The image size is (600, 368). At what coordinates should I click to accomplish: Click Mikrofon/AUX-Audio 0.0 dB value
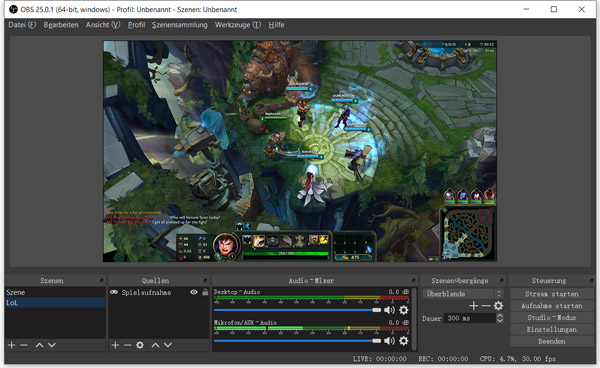pos(399,322)
